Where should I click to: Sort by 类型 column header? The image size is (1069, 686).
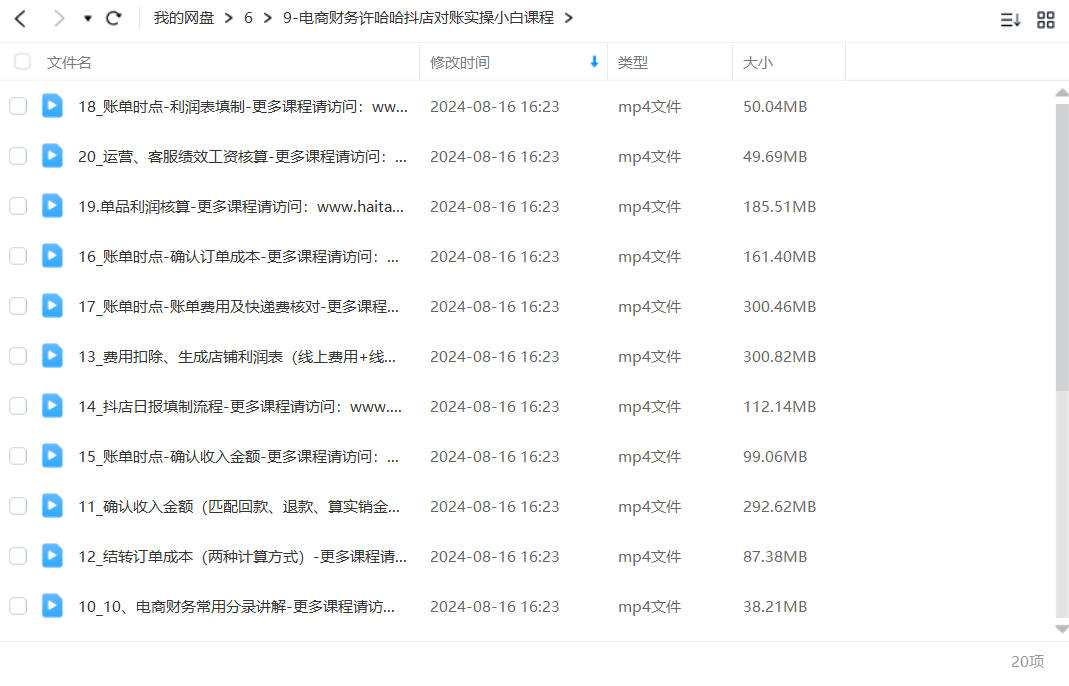click(633, 63)
